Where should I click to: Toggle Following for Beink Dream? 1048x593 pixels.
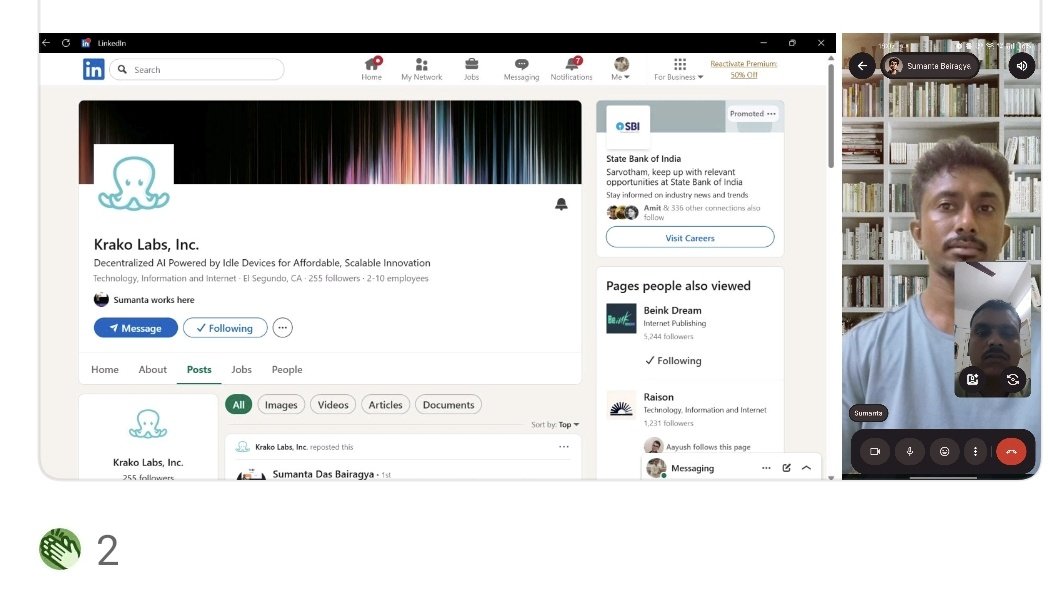coord(673,361)
